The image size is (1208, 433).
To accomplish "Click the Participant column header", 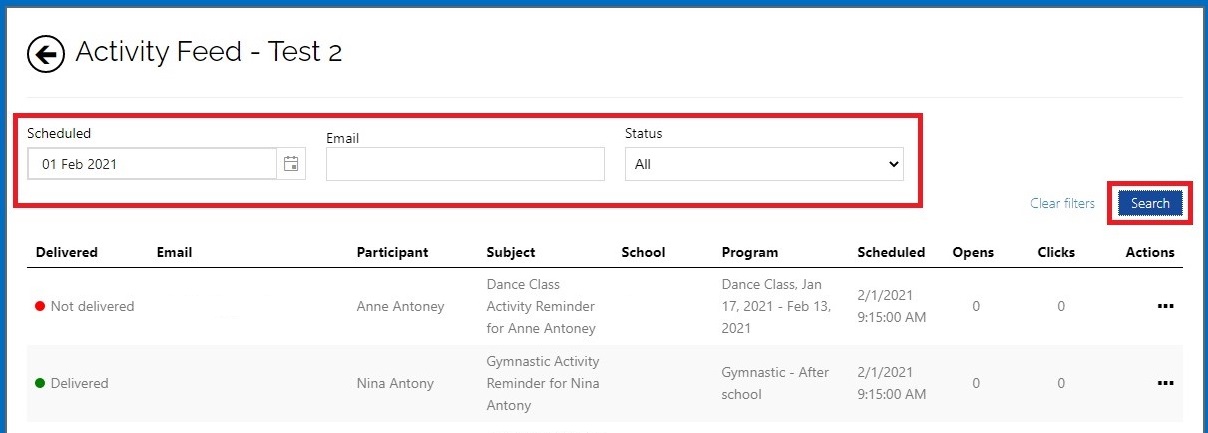I will 392,252.
